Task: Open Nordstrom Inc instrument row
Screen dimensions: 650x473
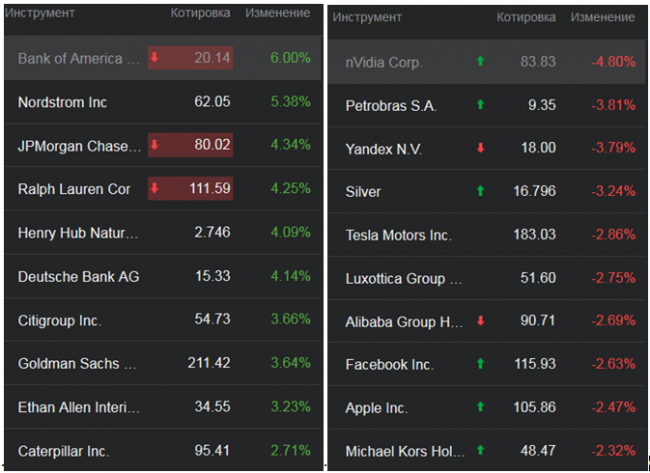Action: coord(63,102)
